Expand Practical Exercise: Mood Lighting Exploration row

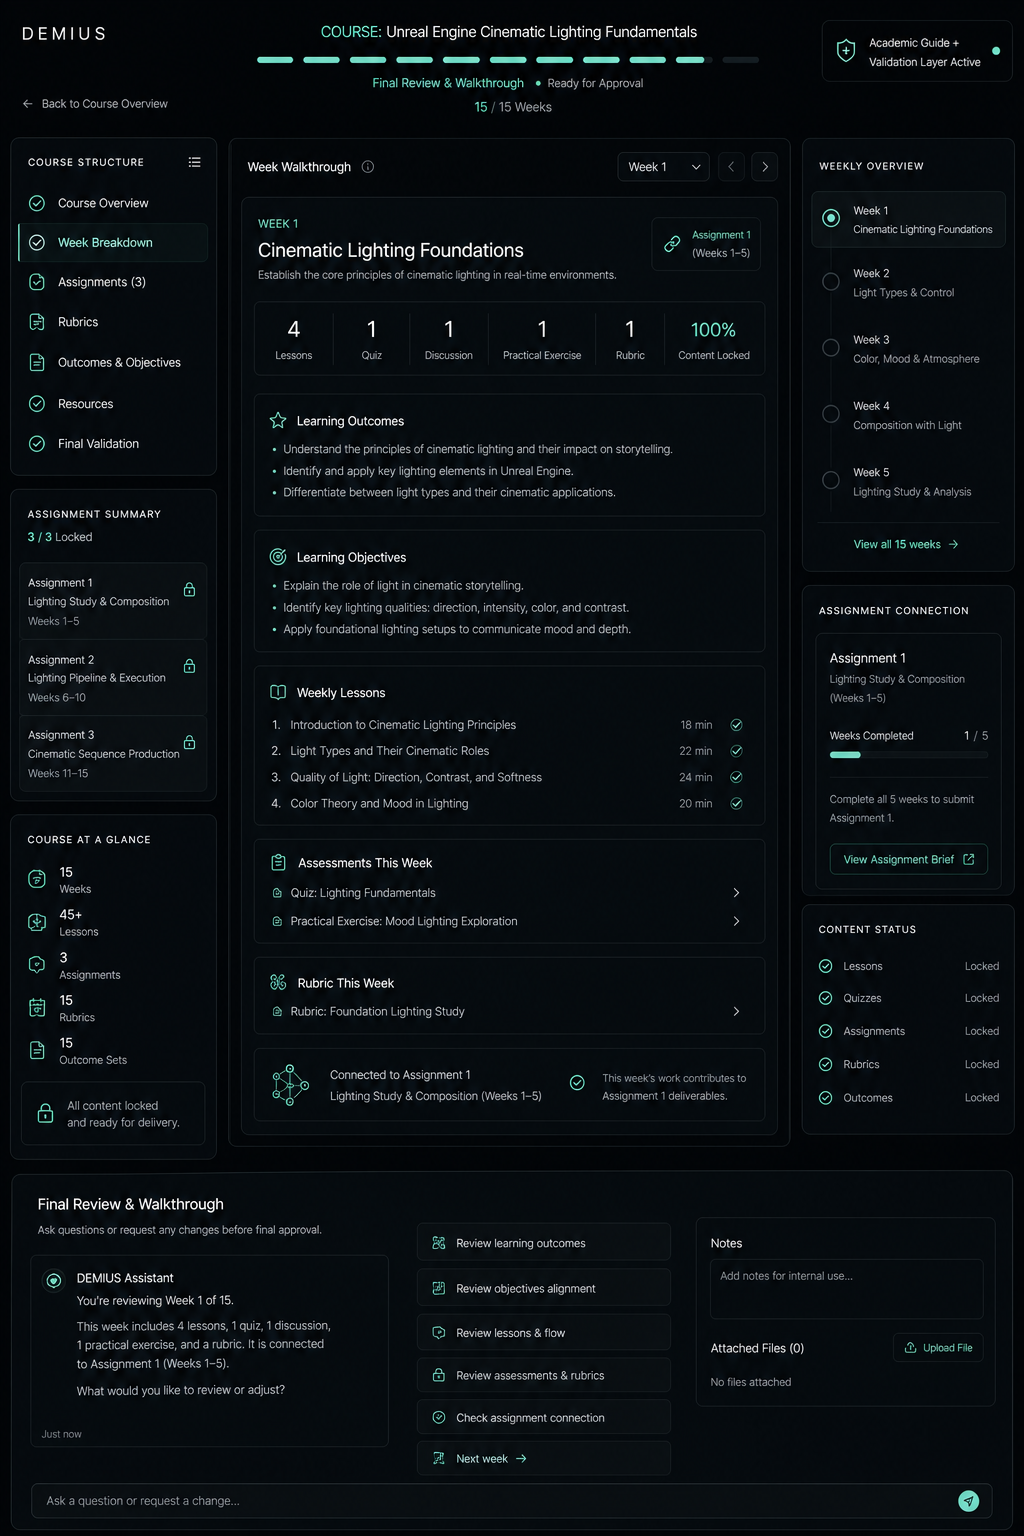[x=509, y=921]
